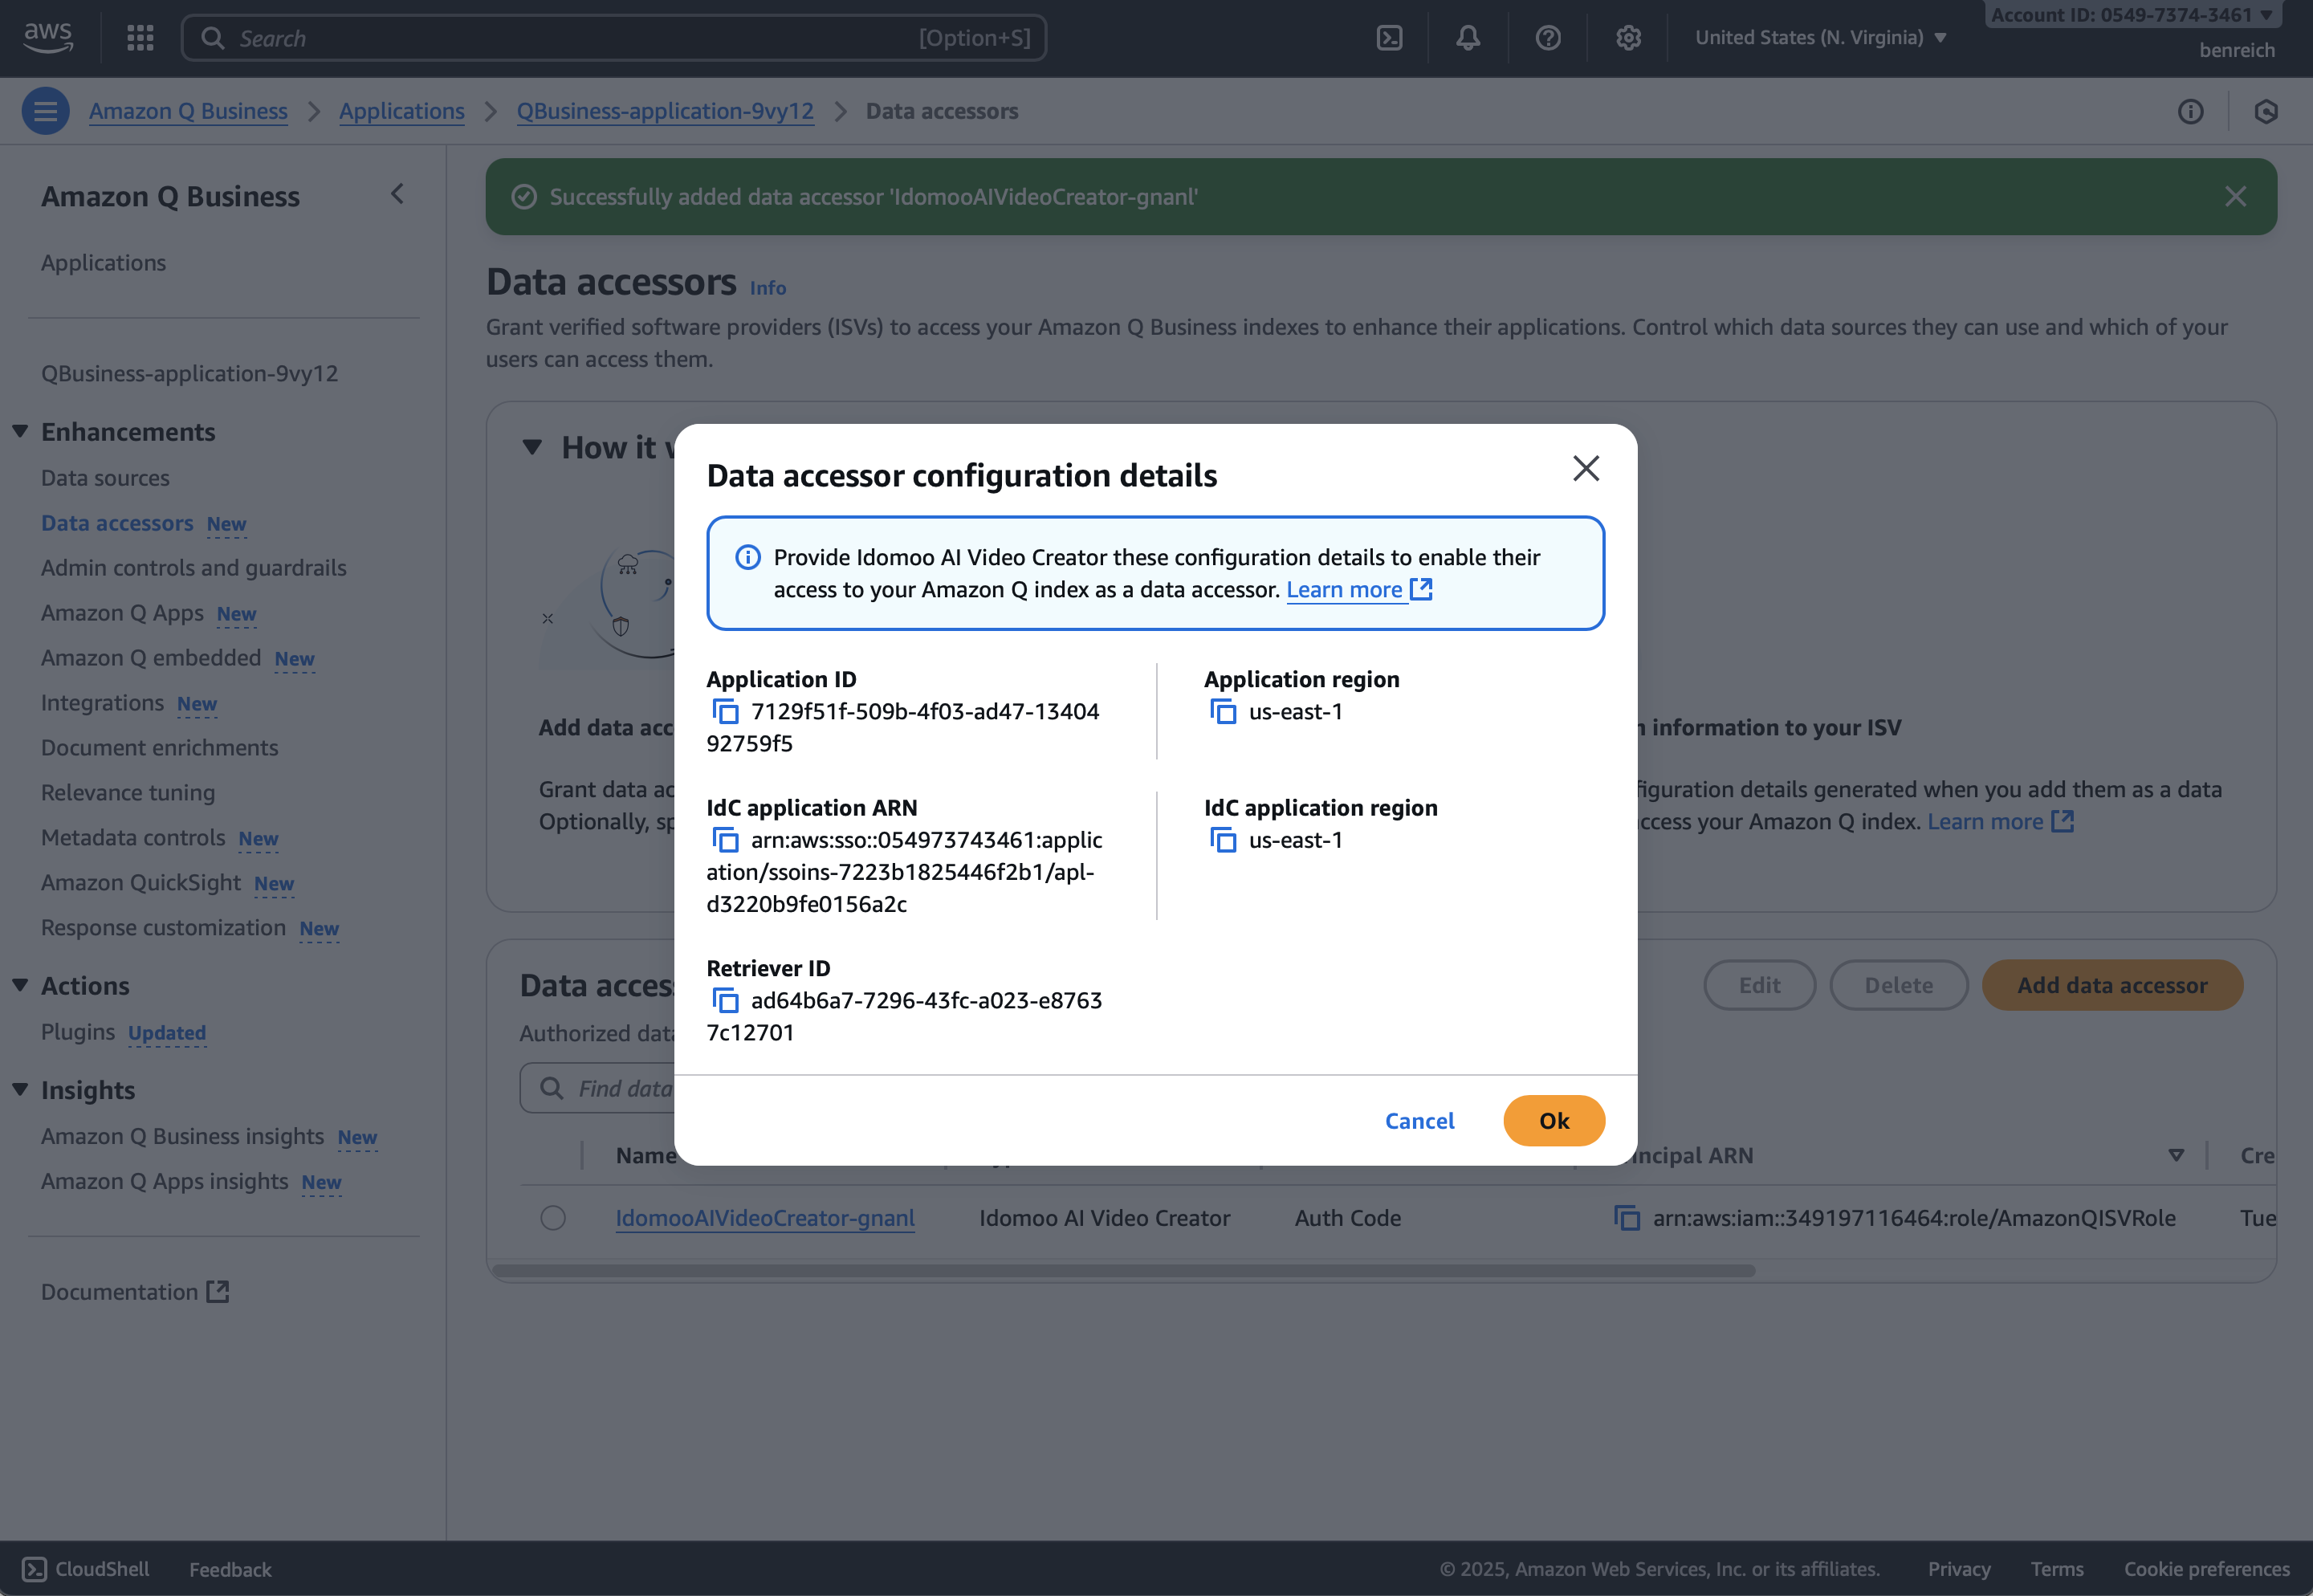Copy the IdC application region value
The image size is (2313, 1596).
1223,840
